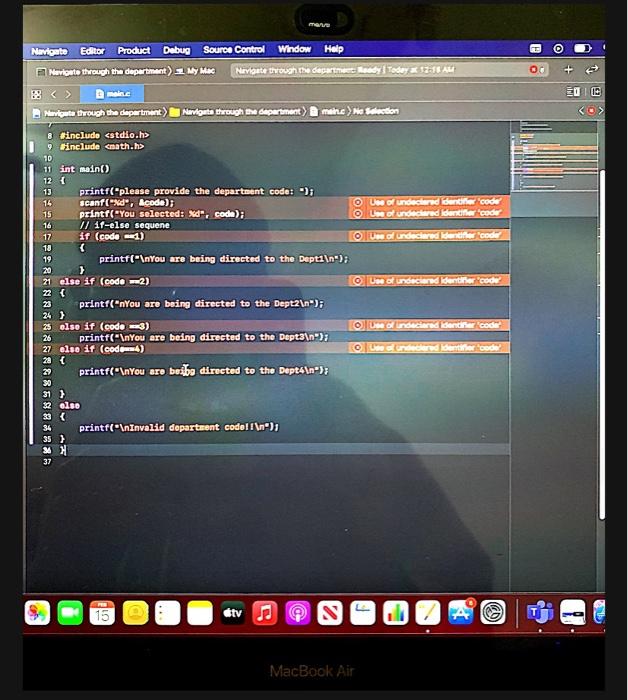Viewport: 628px width, 700px height.
Task: Click red issue indicator in jump bar
Action: [x=591, y=111]
